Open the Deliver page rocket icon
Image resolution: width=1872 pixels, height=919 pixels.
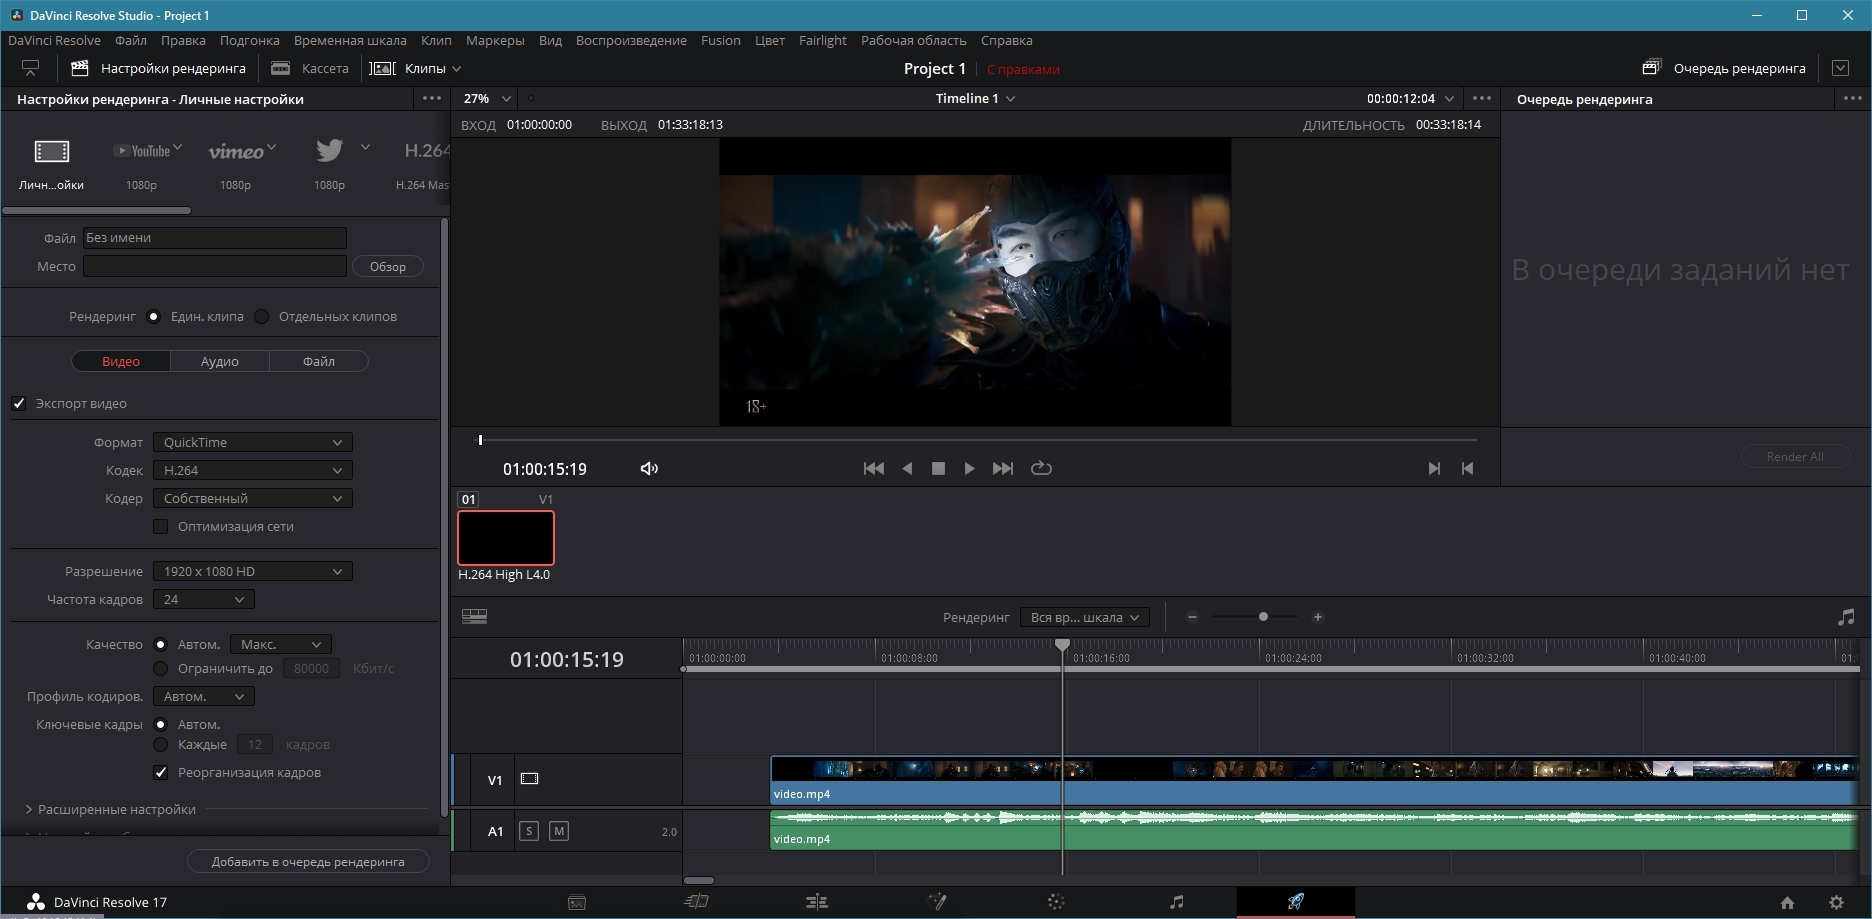pos(1295,901)
